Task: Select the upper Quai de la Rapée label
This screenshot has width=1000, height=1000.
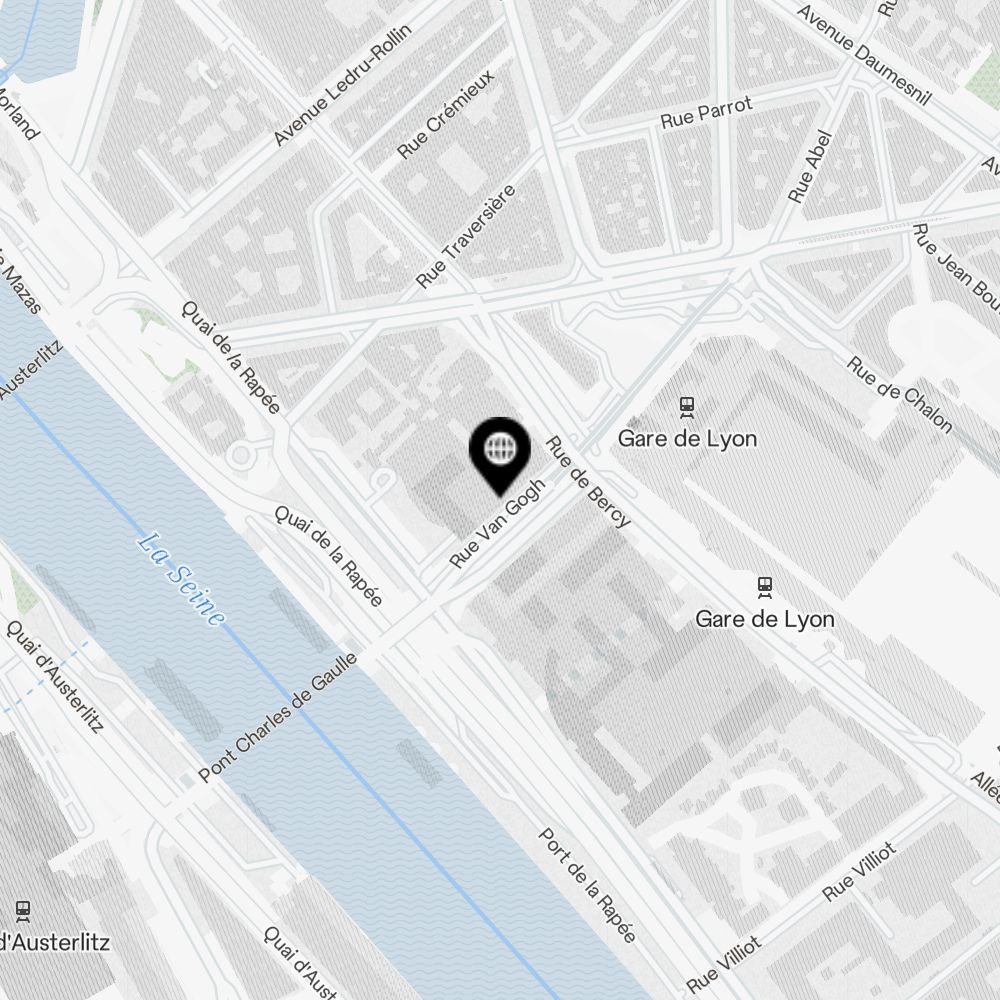Action: [231, 357]
